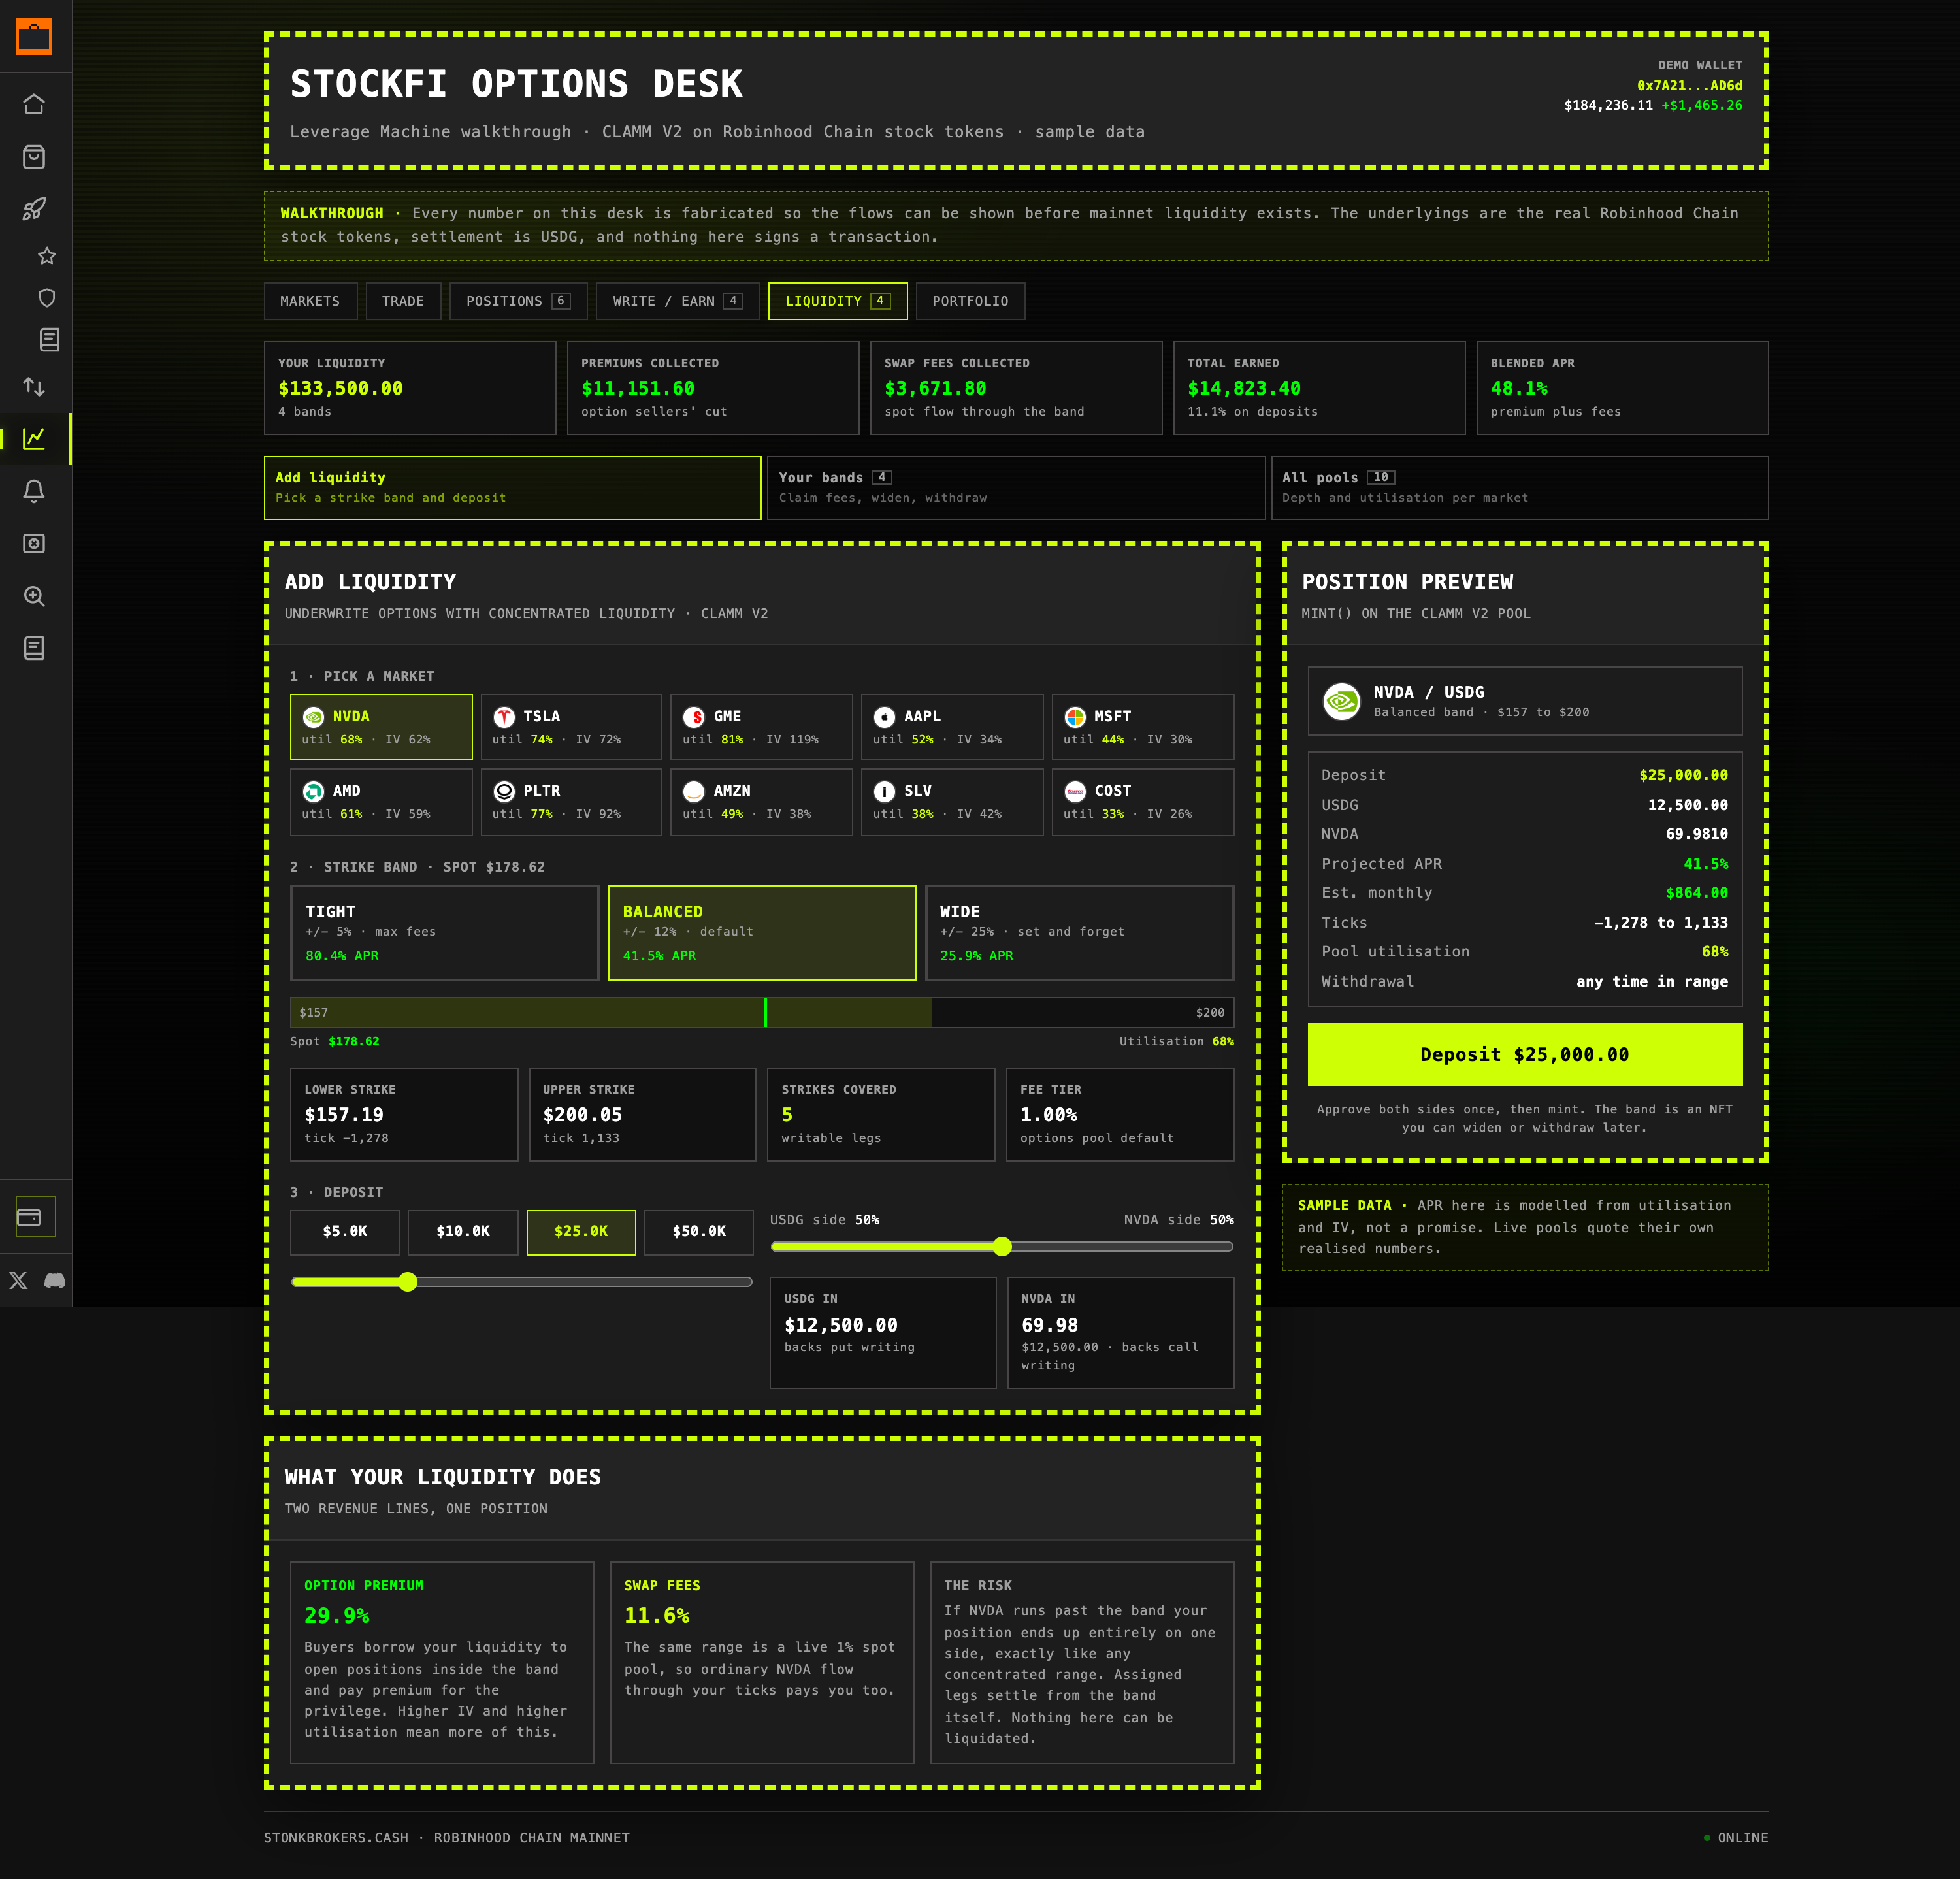
Task: Open the Discord link icon
Action: [x=55, y=1280]
